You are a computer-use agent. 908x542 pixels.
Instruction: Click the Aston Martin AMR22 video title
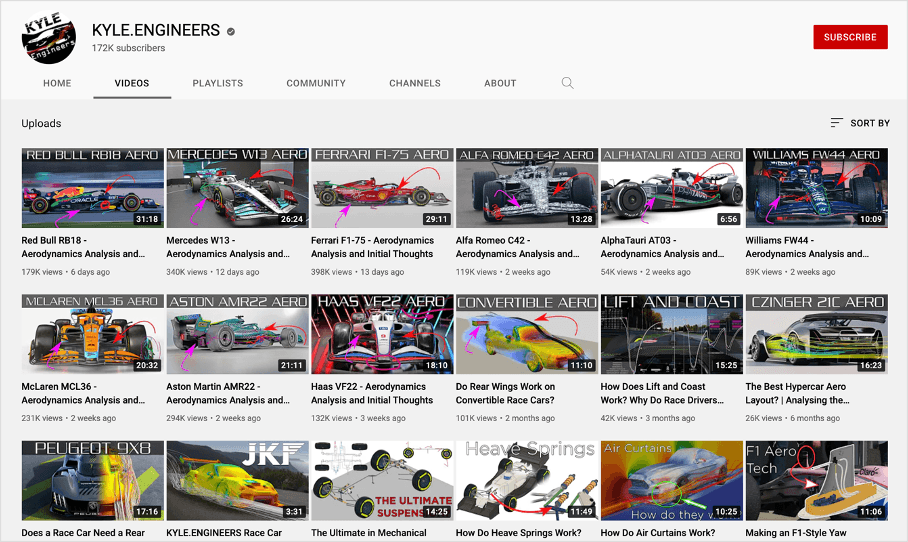(228, 393)
